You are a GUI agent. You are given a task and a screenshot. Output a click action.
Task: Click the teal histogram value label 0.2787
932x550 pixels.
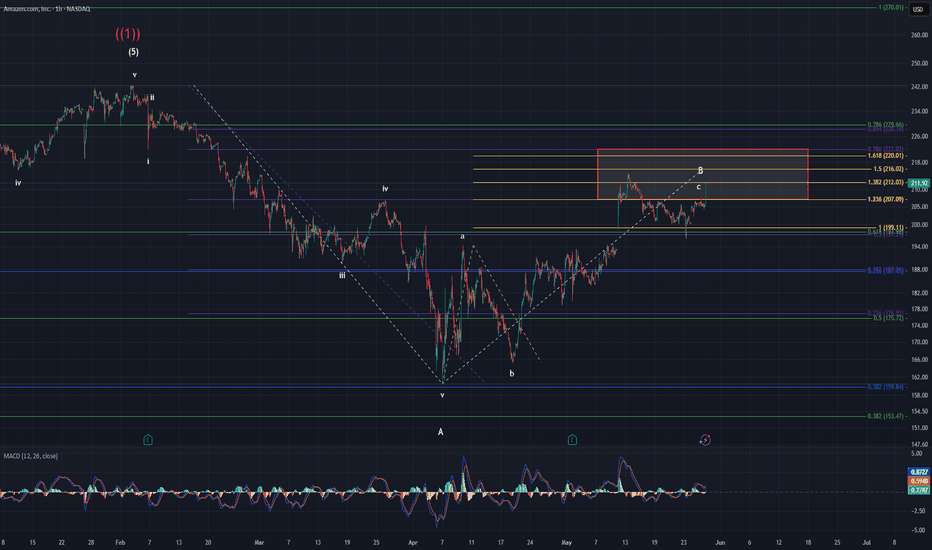click(919, 490)
